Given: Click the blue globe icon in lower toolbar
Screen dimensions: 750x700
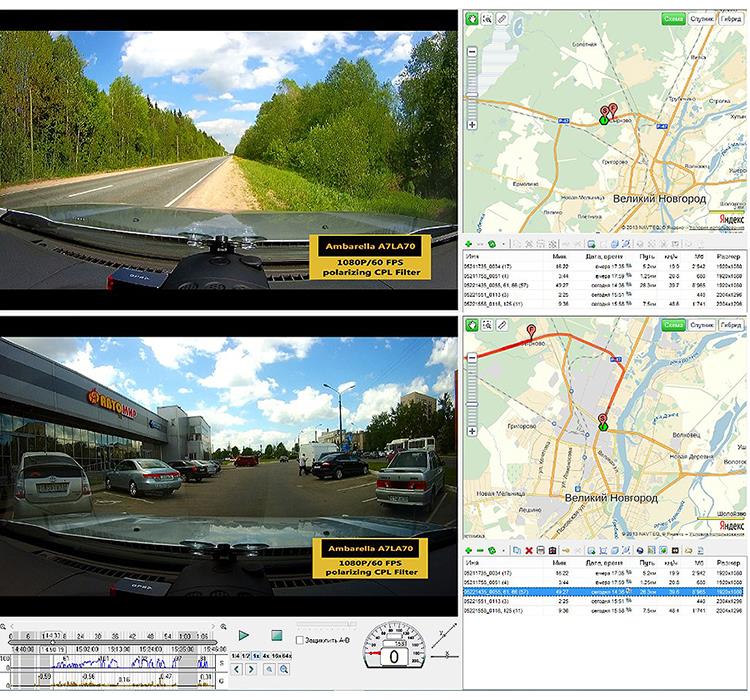Looking at the screenshot, I should [x=640, y=550].
